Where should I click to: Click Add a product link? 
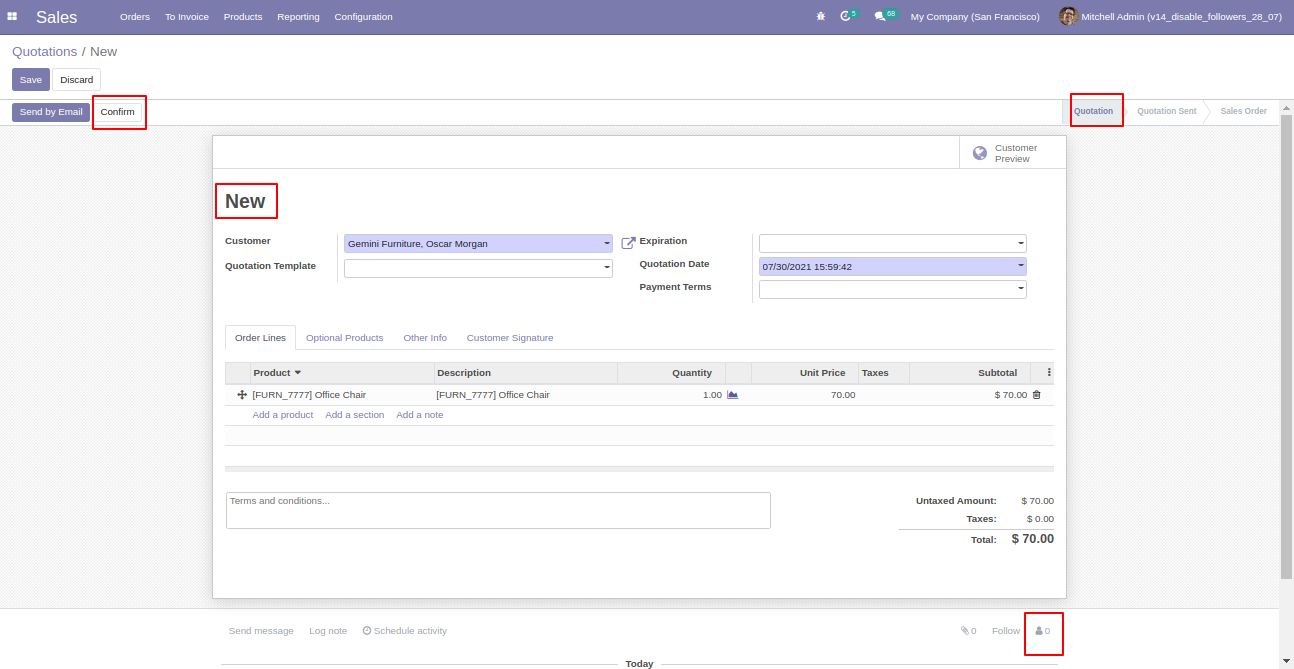point(283,415)
